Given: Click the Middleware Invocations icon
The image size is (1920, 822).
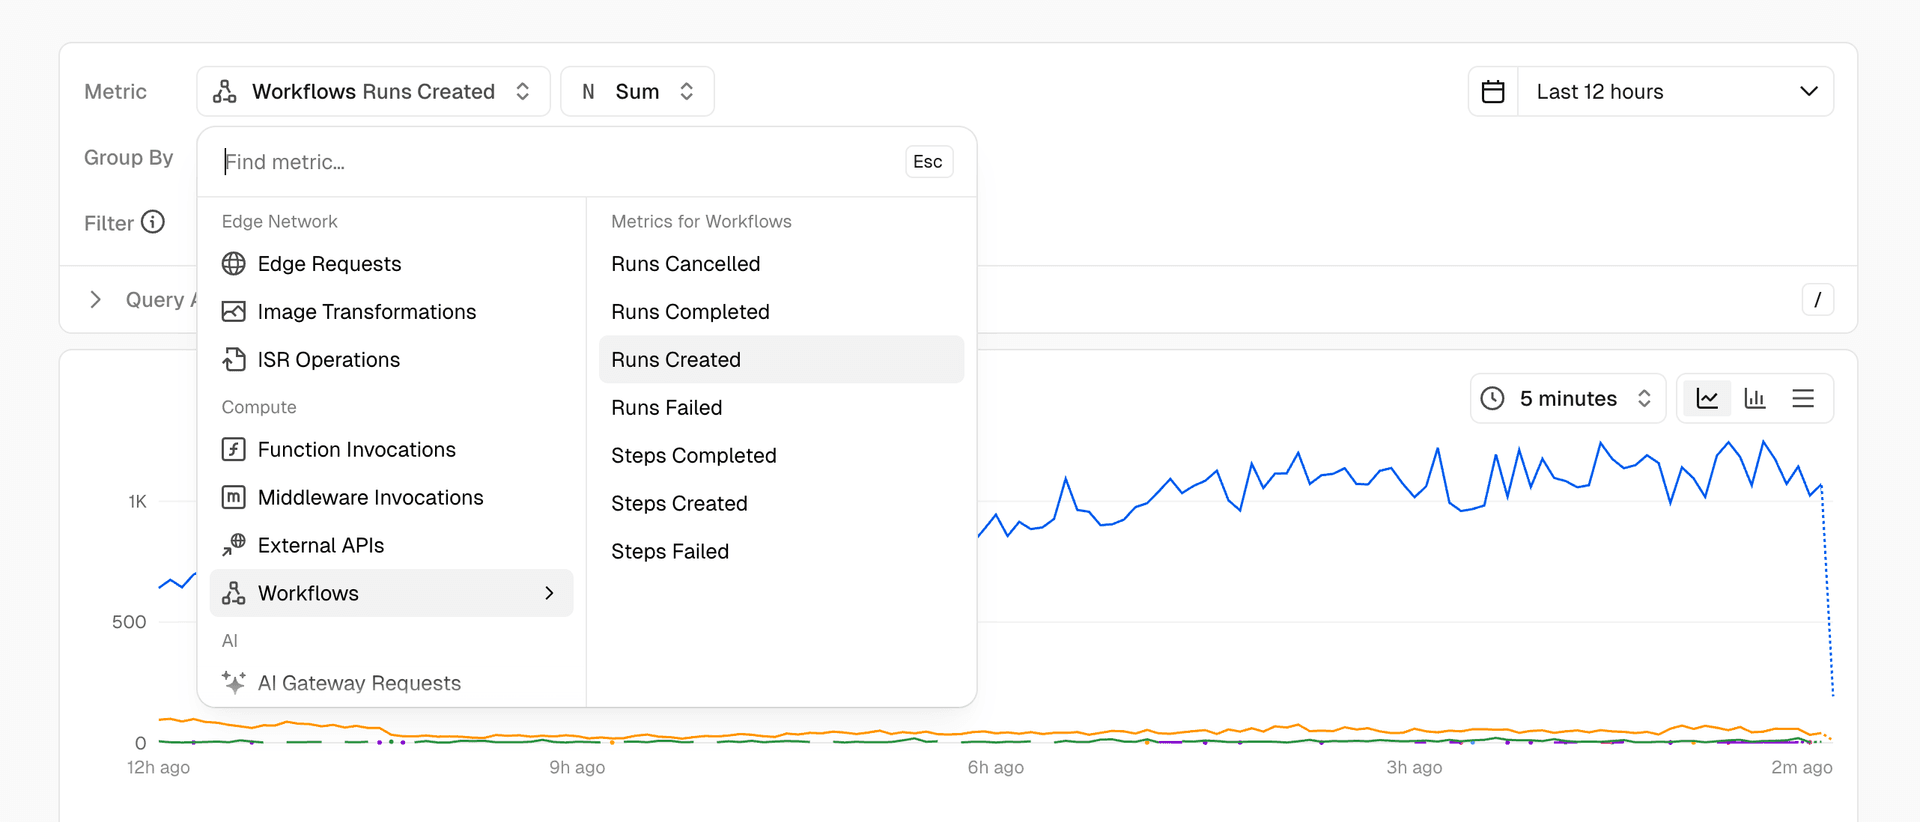Looking at the screenshot, I should pos(233,498).
